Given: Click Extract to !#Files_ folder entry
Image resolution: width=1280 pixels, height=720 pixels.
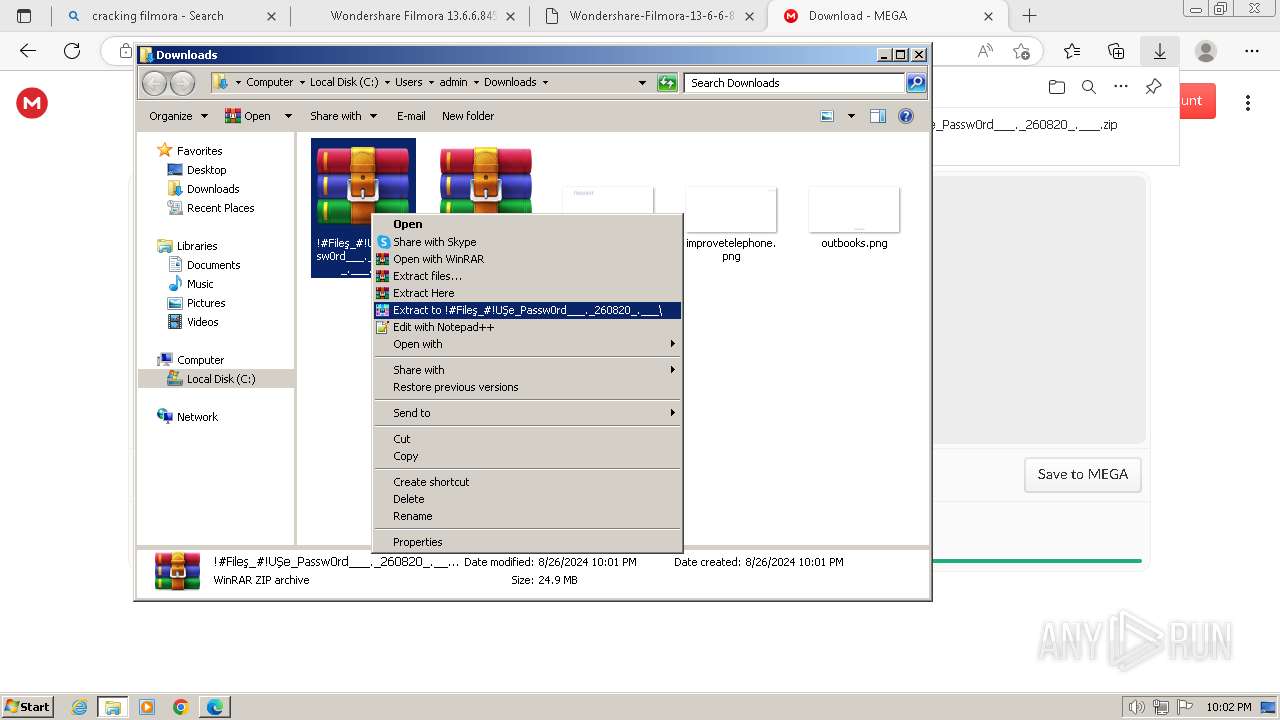Looking at the screenshot, I should coord(527,310).
